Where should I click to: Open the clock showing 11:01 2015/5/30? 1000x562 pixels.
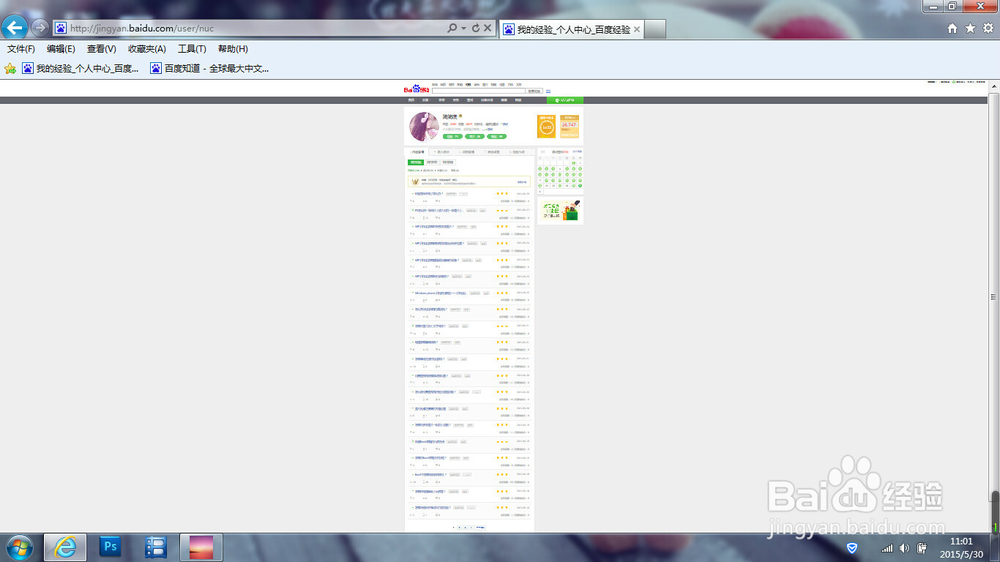[x=961, y=548]
